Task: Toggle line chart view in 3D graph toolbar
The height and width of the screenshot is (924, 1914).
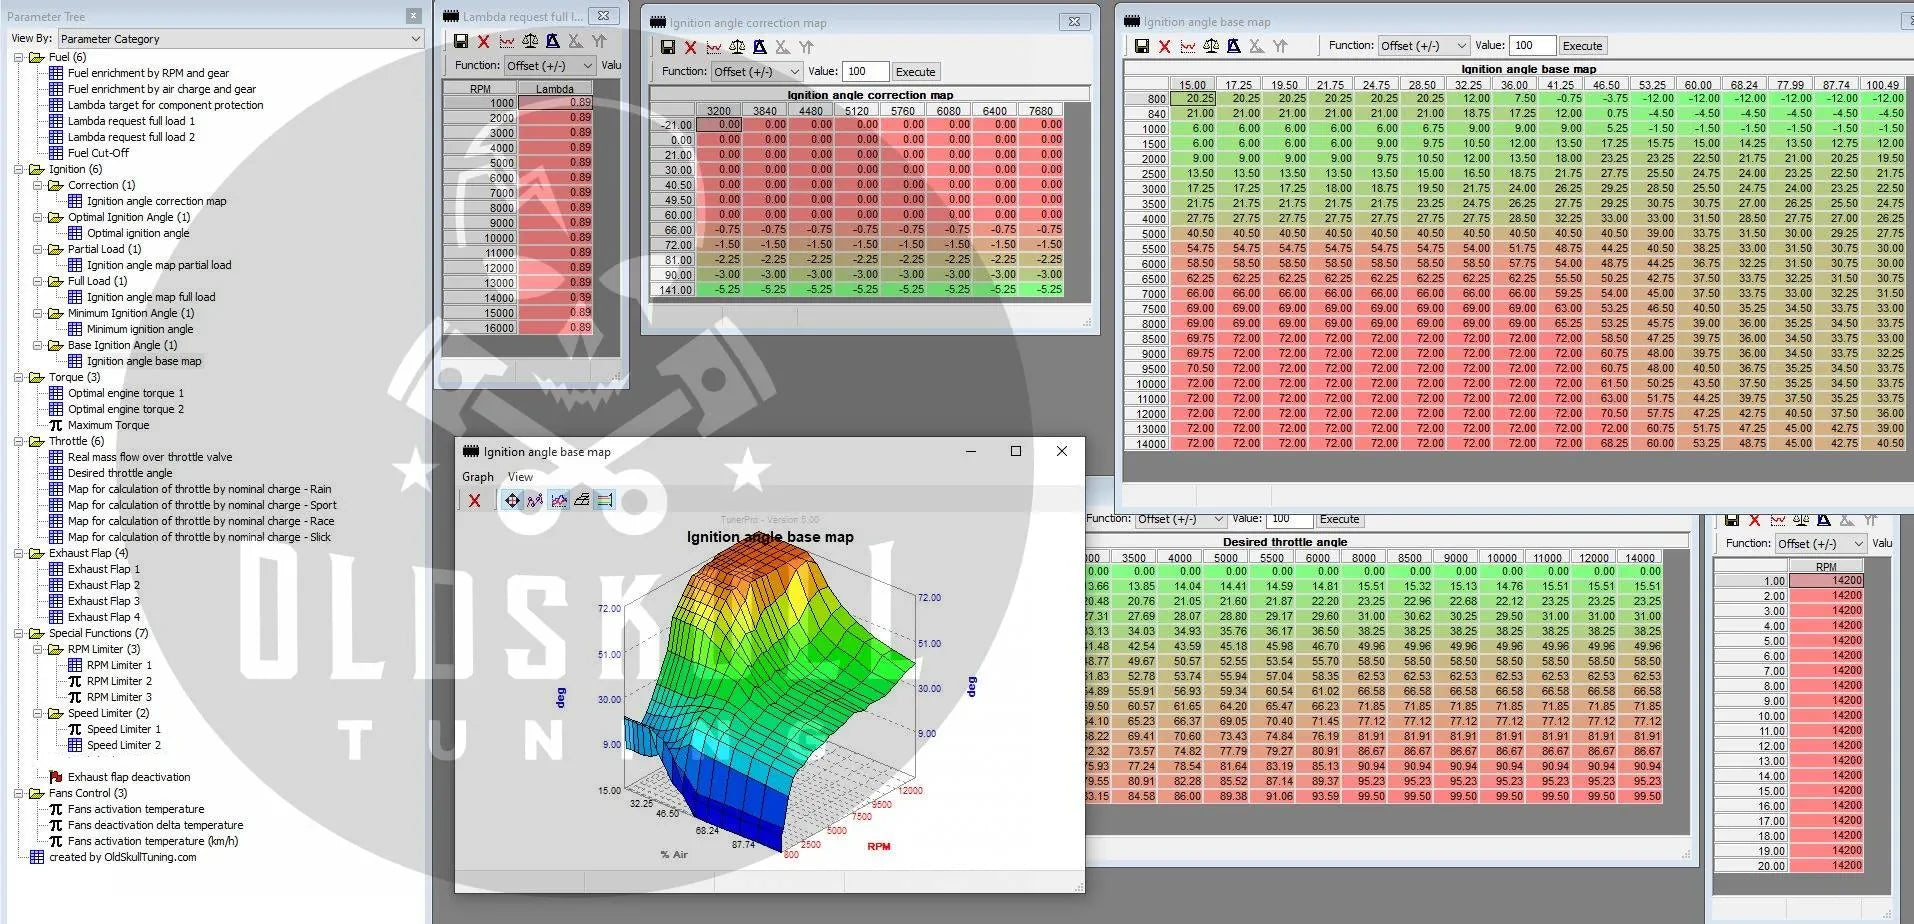Action: click(x=558, y=500)
